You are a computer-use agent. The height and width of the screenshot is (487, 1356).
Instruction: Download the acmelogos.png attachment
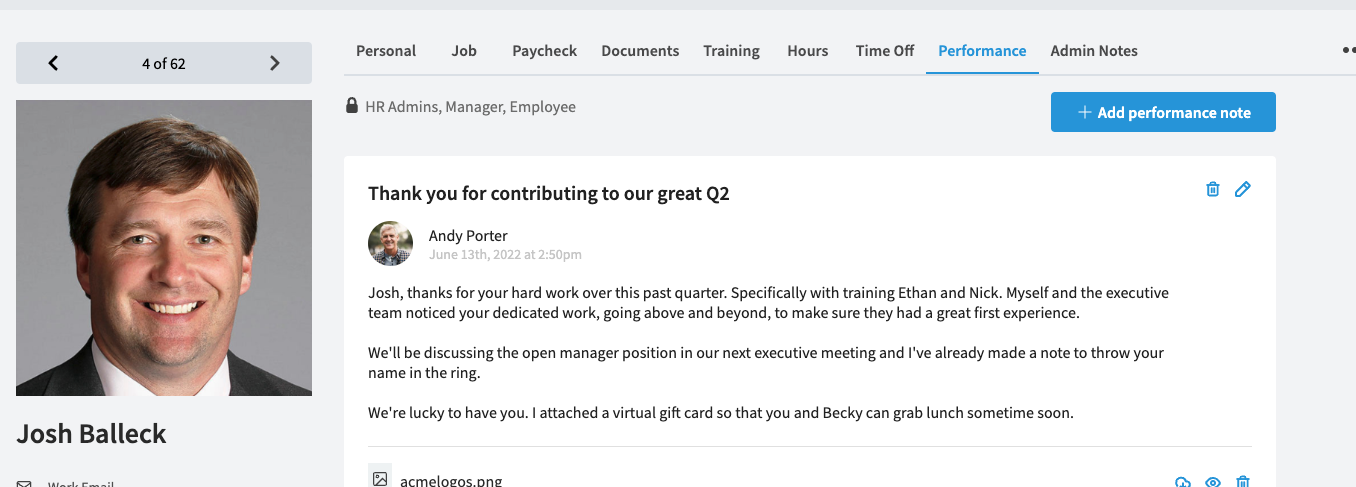coord(1183,482)
